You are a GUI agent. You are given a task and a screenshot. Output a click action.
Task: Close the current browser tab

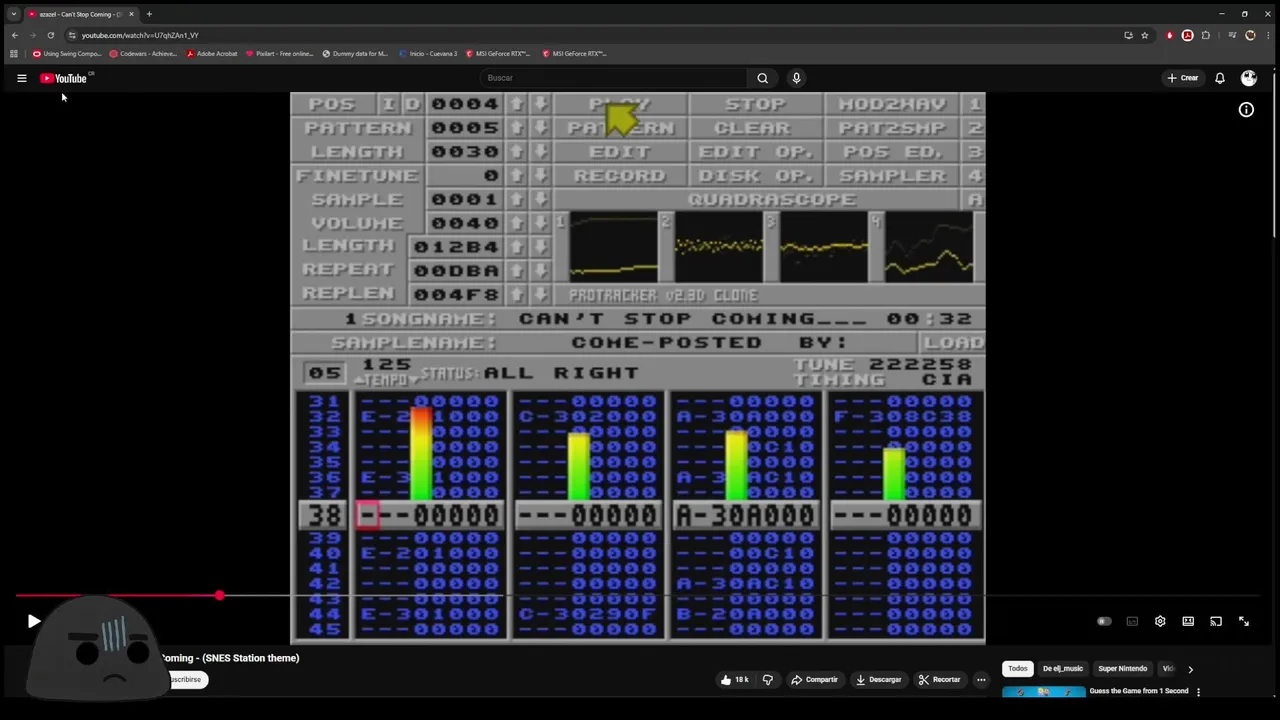131,14
